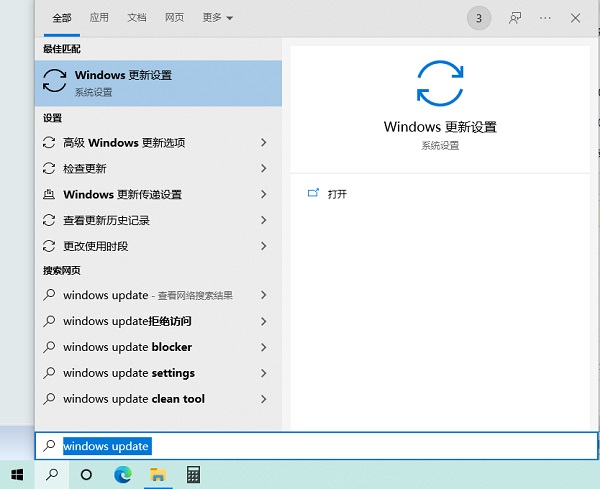
Task: Open Calculator from the taskbar
Action: click(x=193, y=475)
